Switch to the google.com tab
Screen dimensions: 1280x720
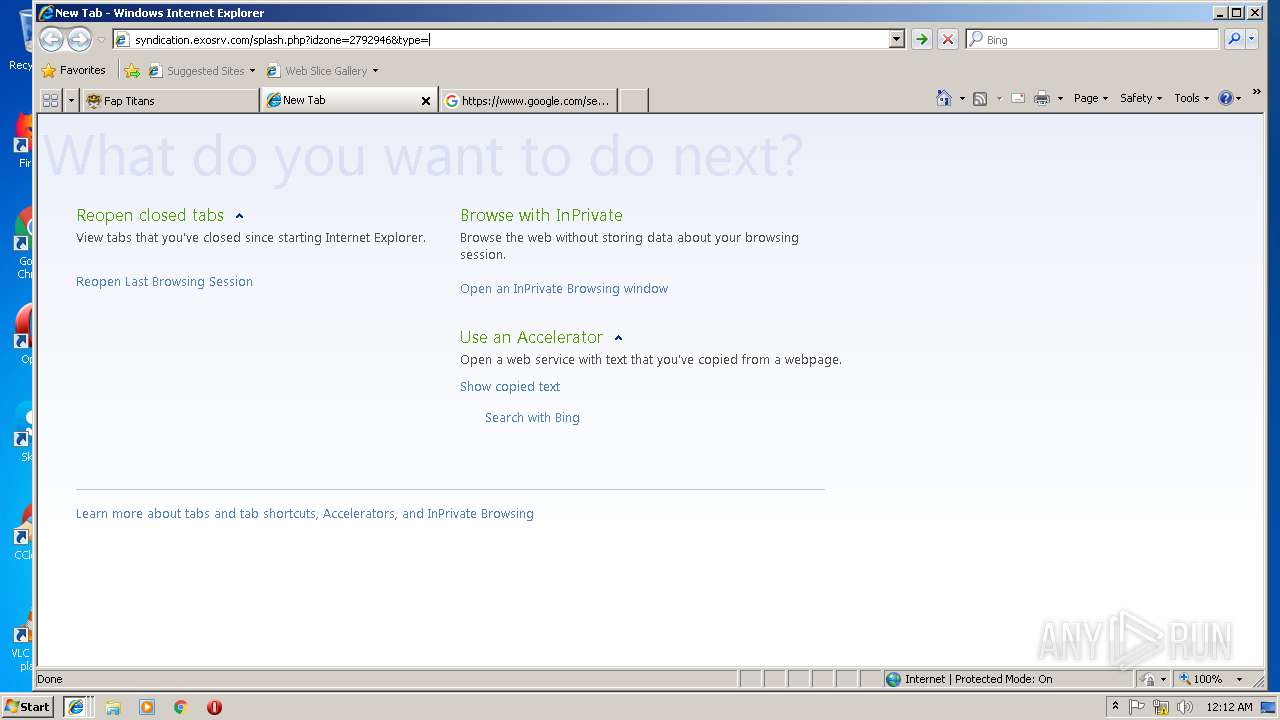point(528,100)
